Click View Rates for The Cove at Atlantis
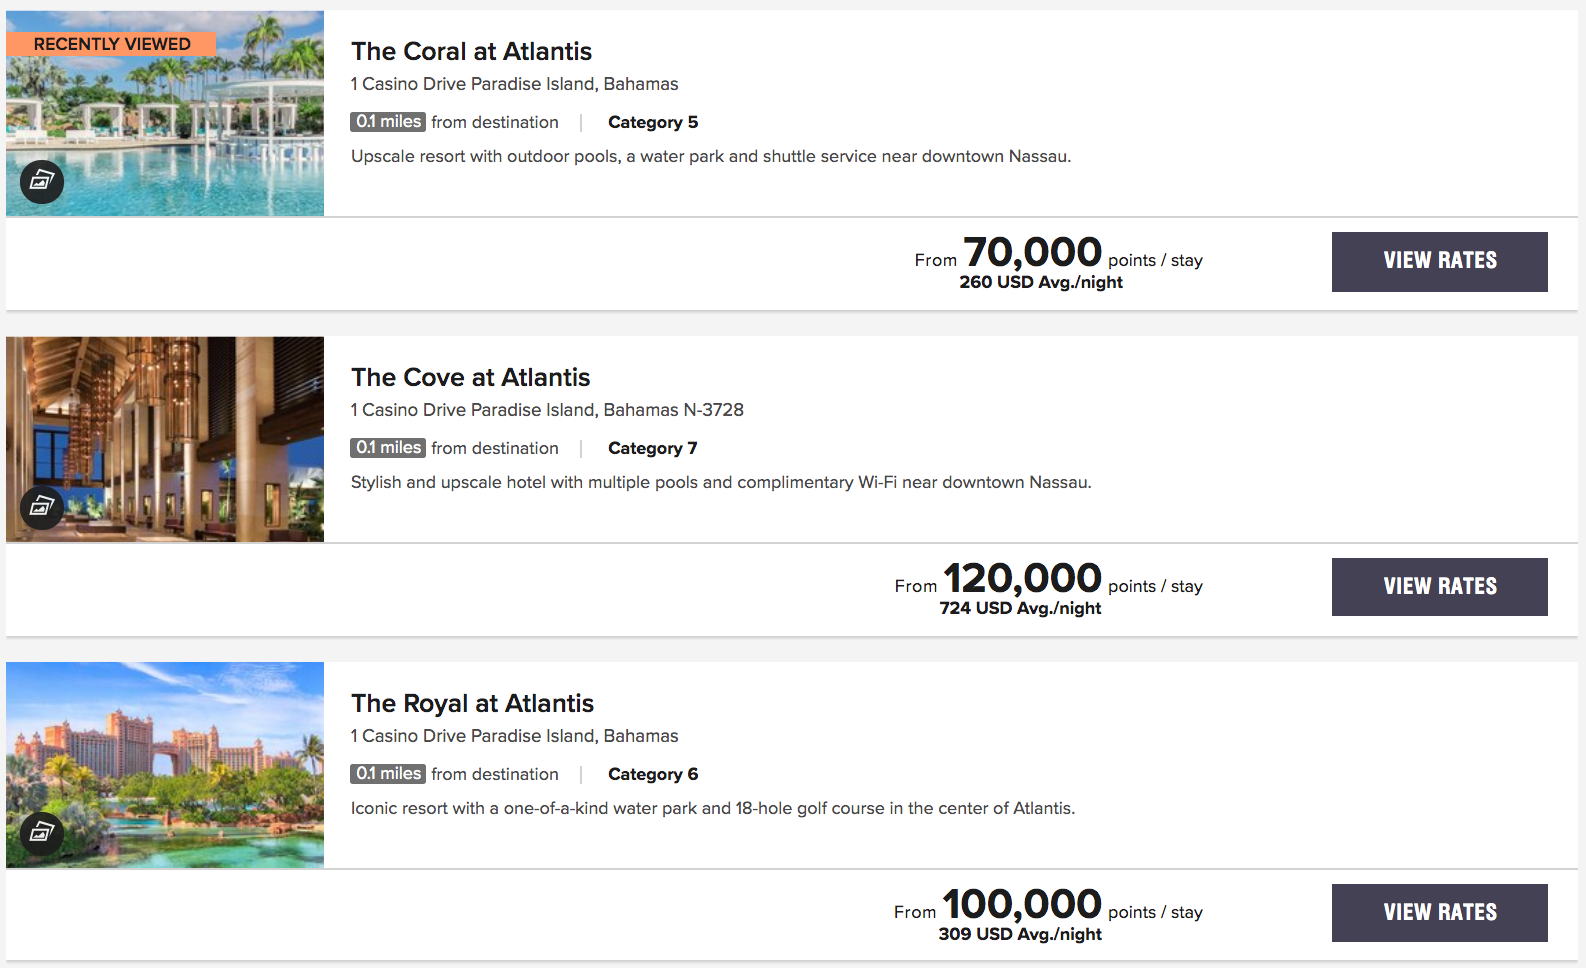The width and height of the screenshot is (1586, 968). (x=1439, y=587)
